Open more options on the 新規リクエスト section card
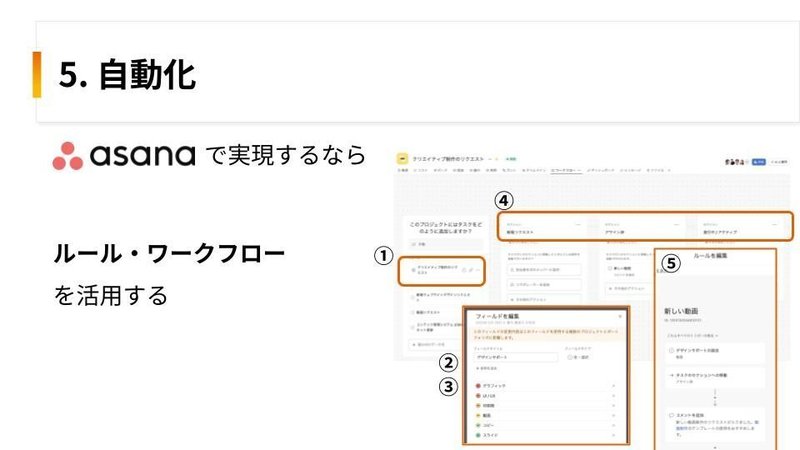Screen dimensions: 800x450 (578, 224)
